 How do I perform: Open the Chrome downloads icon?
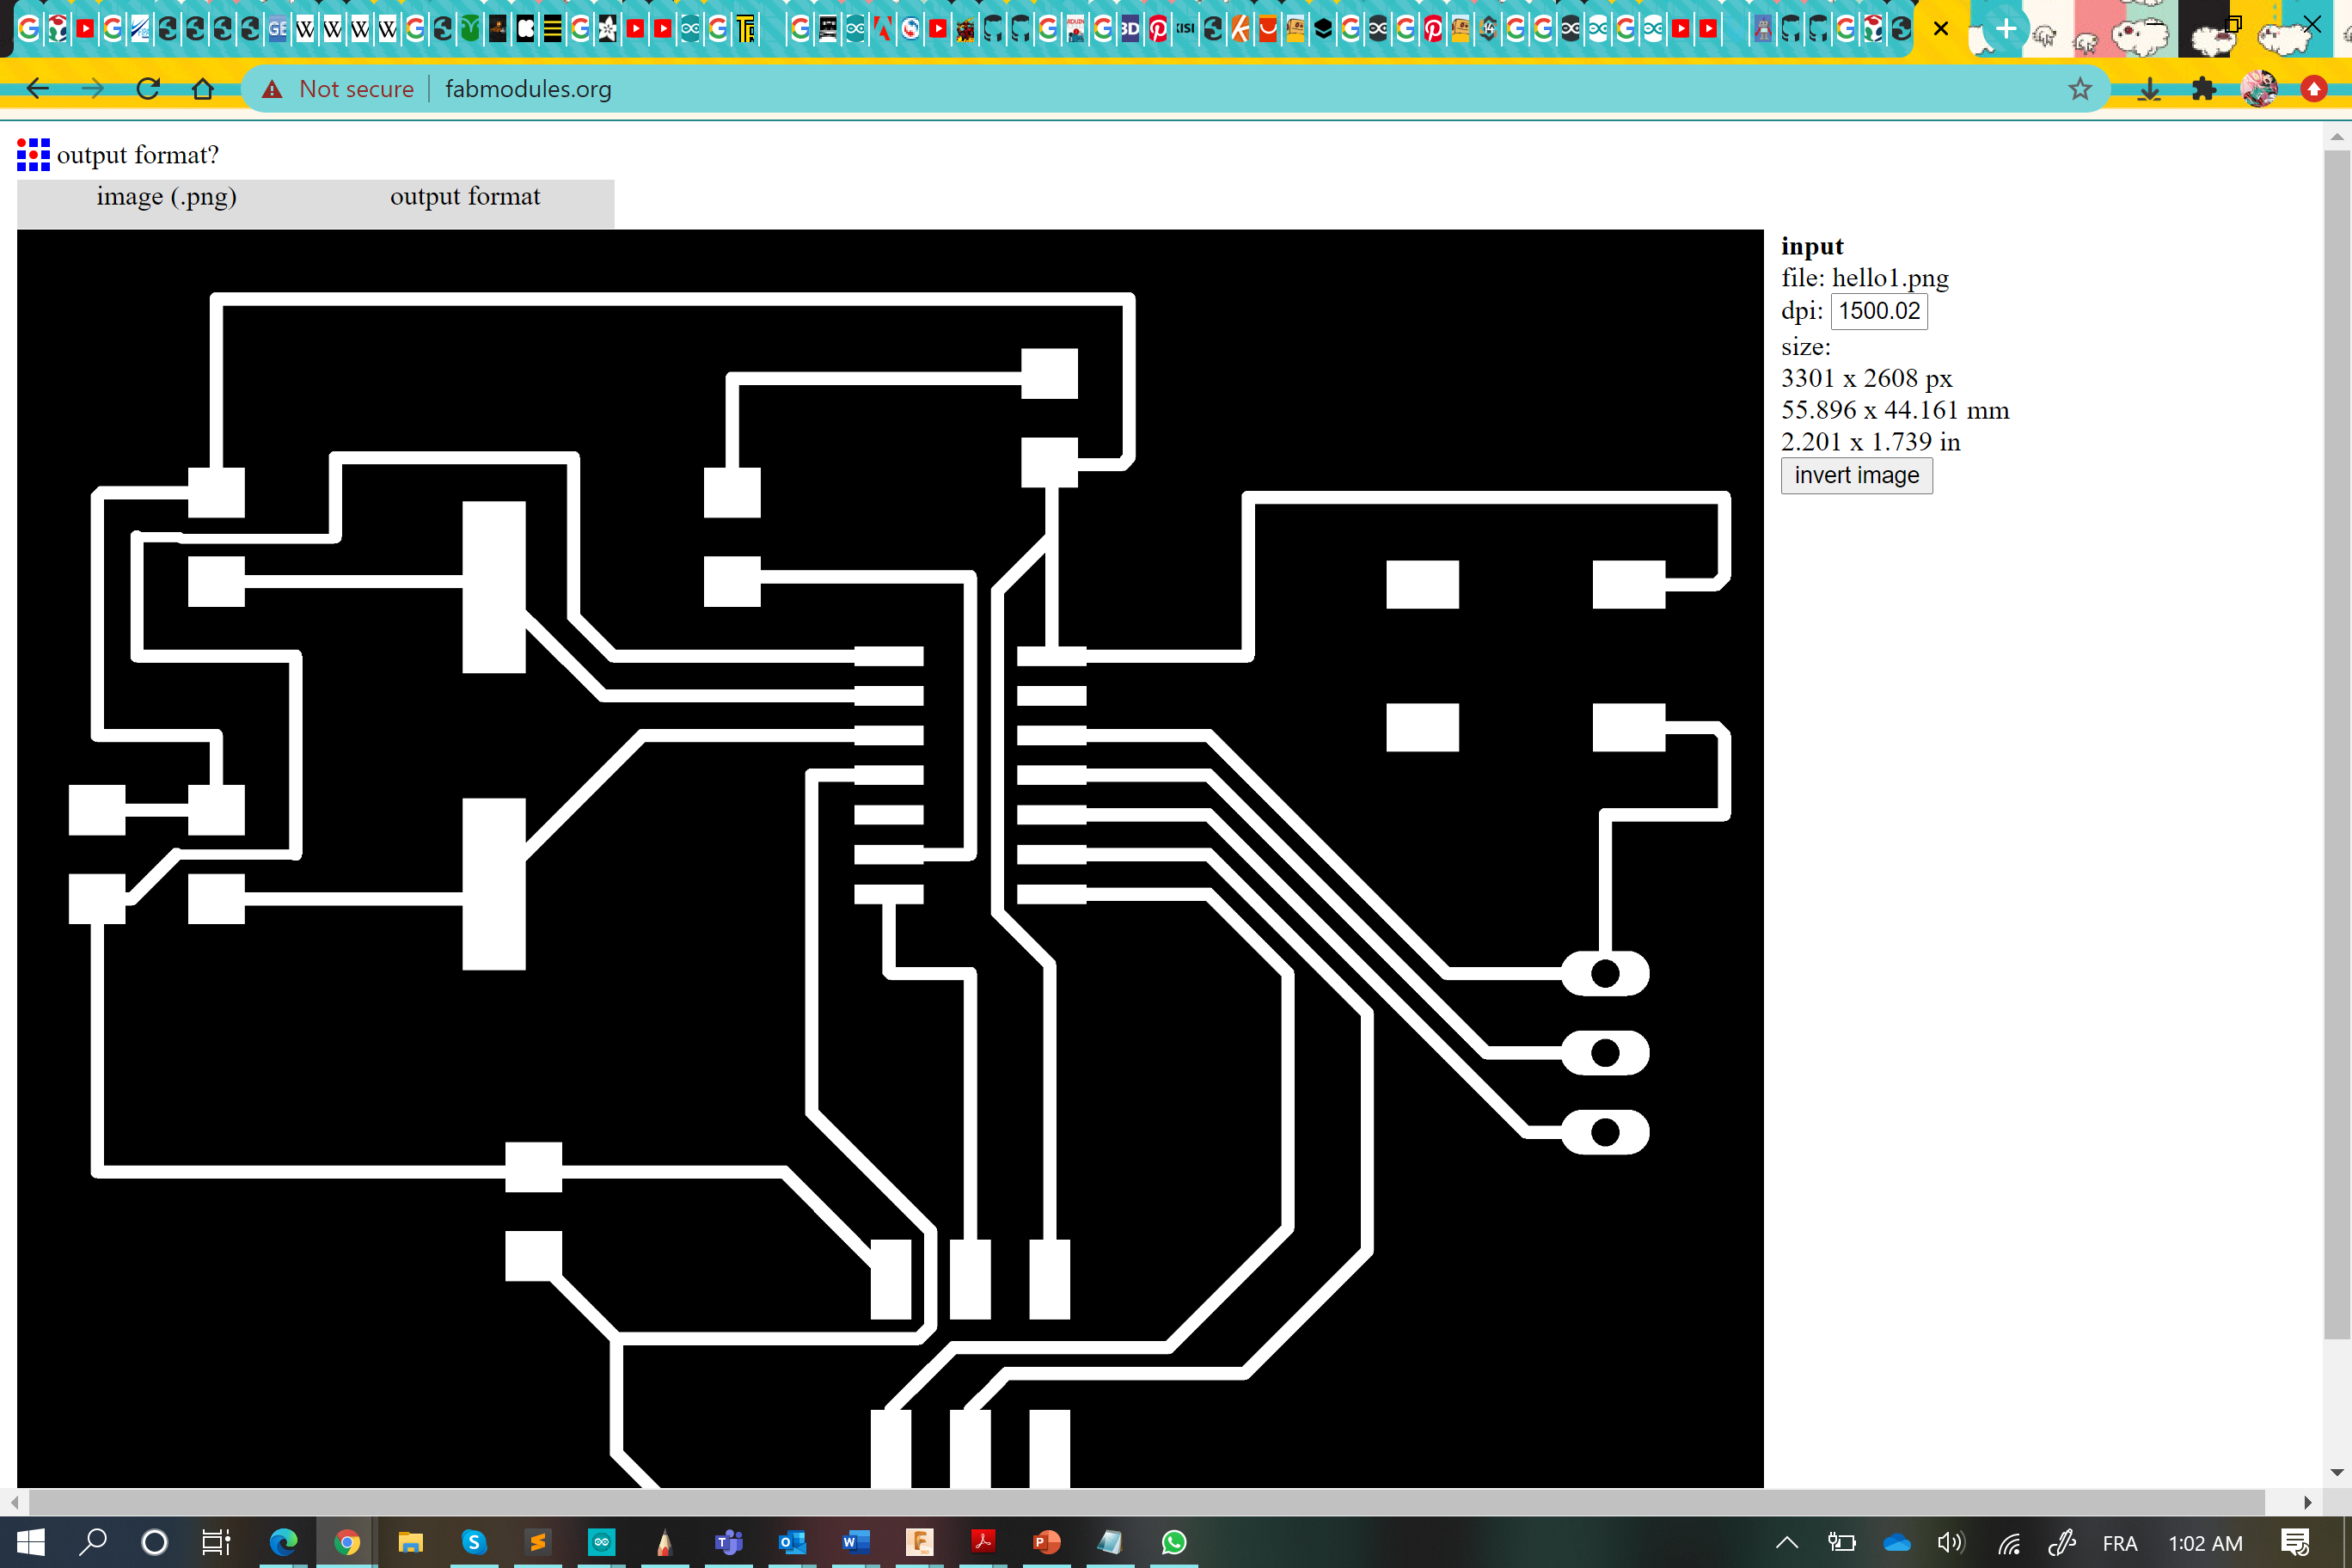coord(2149,89)
